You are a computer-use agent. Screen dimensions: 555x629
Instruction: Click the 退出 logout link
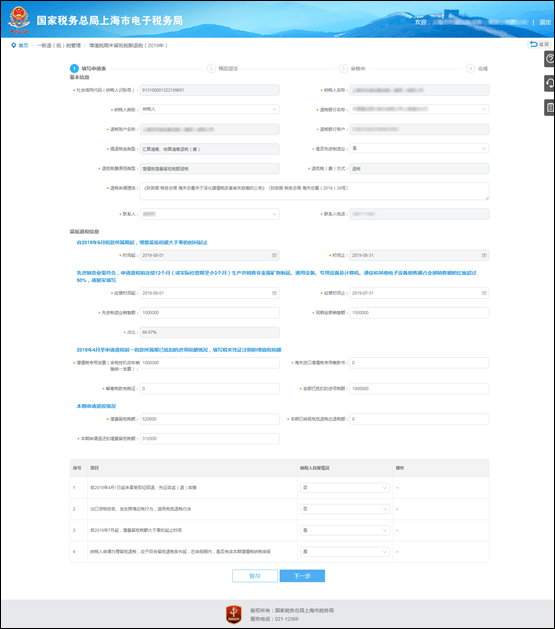point(545,22)
